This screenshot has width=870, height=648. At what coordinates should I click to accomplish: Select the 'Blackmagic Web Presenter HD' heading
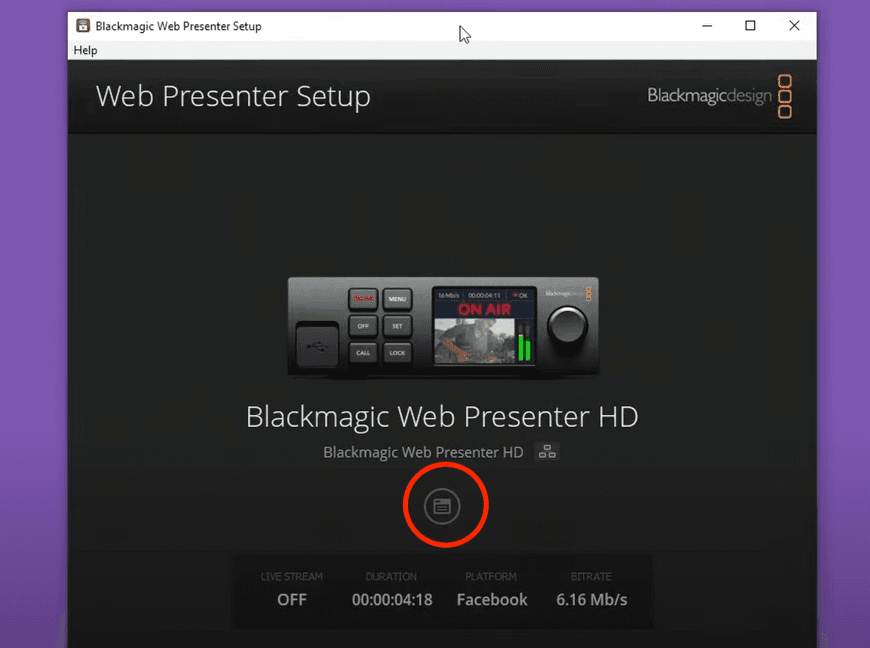point(442,417)
